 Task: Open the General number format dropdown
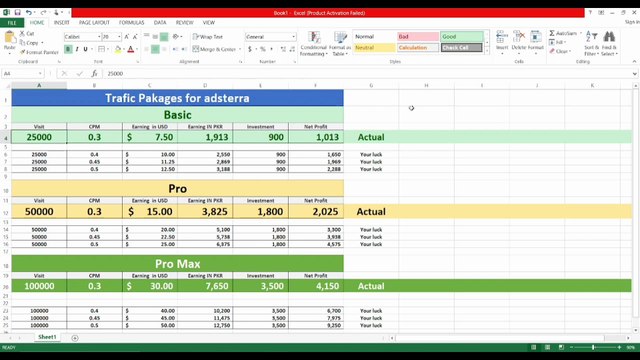tap(293, 37)
